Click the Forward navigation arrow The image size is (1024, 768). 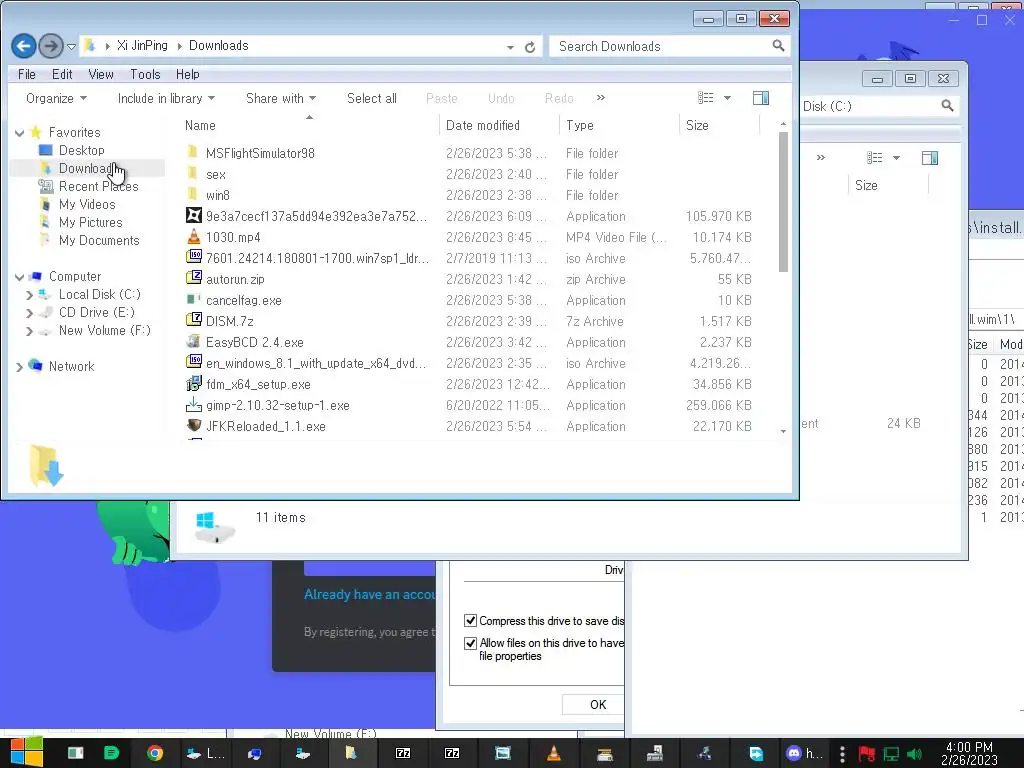click(x=51, y=46)
